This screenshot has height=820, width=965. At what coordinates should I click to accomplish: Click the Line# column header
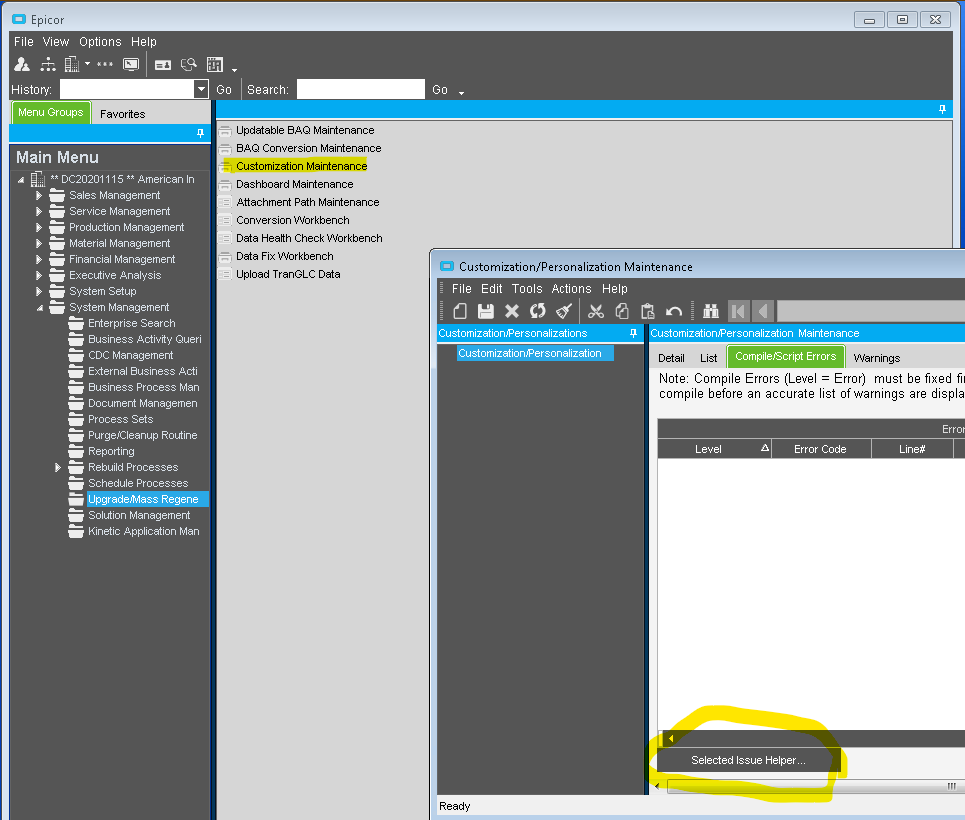(912, 449)
